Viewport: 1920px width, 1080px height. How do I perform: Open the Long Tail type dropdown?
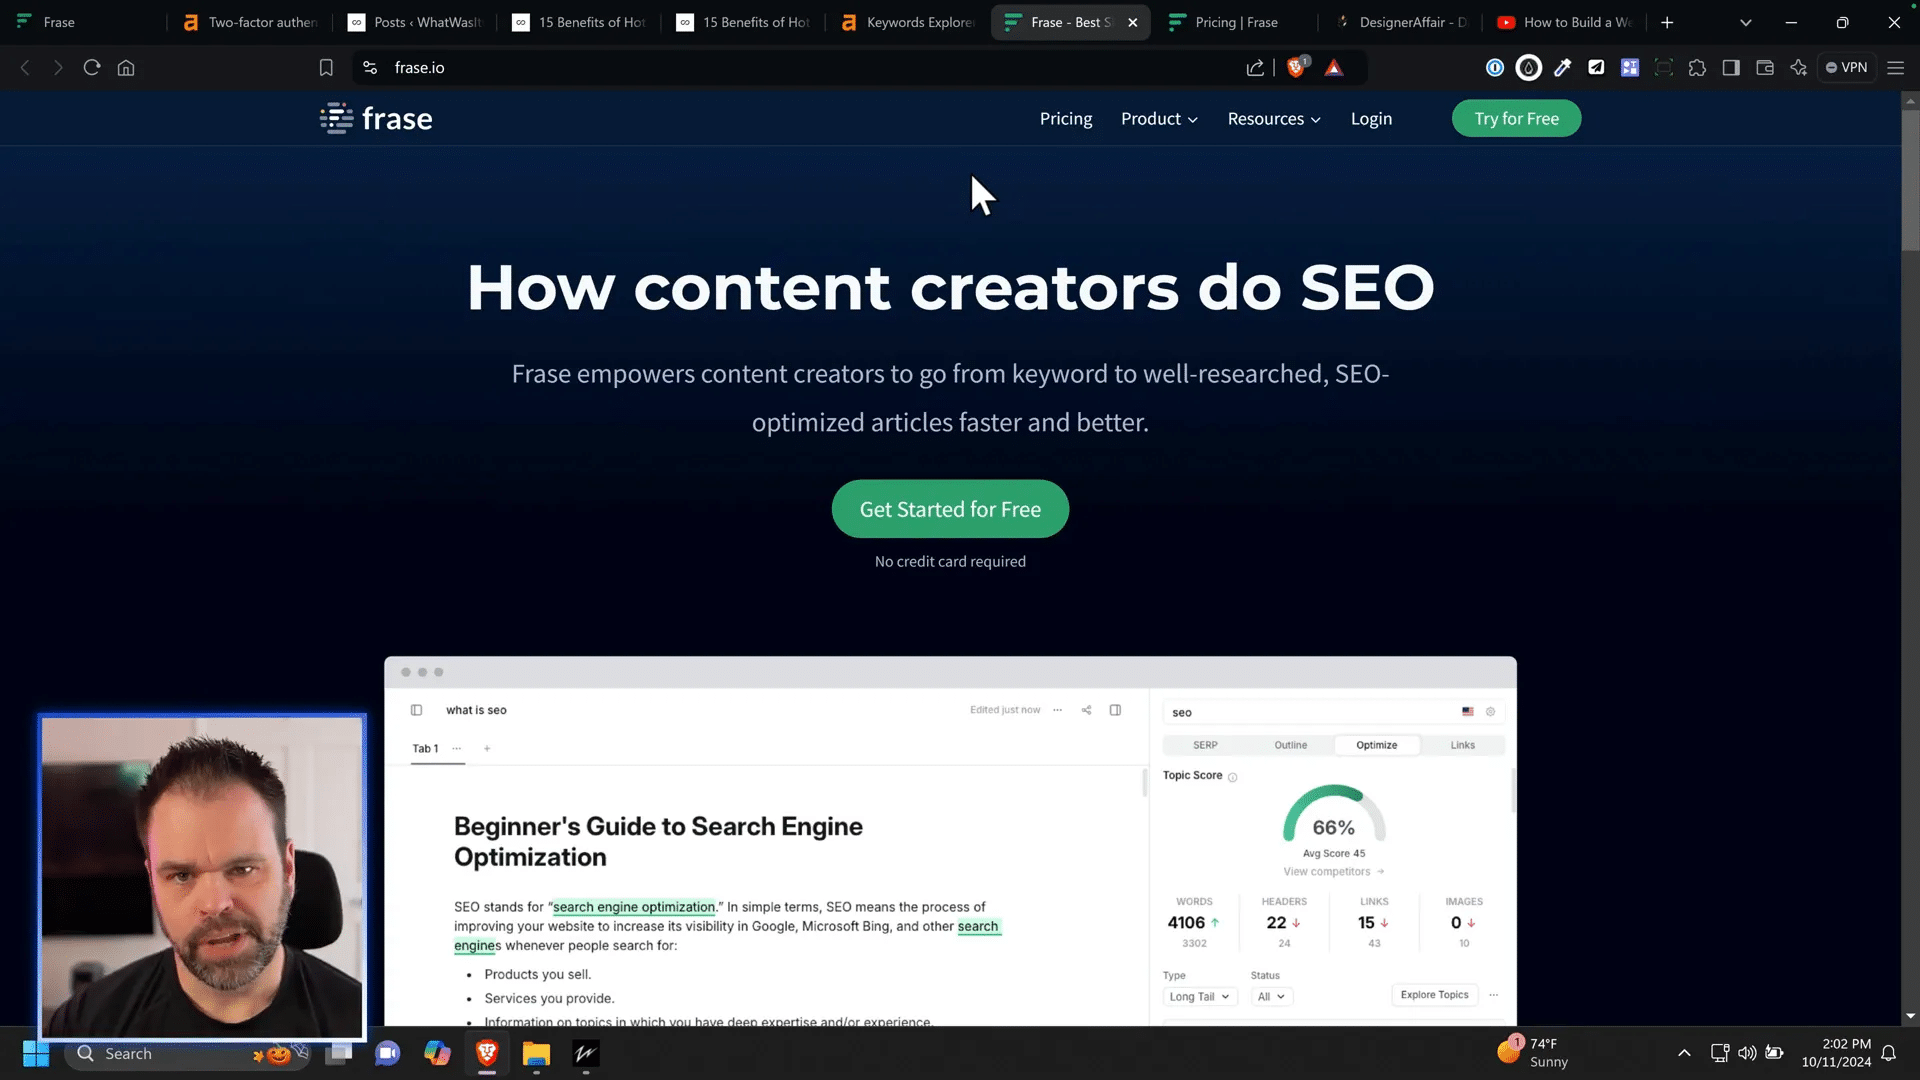[x=1200, y=996]
